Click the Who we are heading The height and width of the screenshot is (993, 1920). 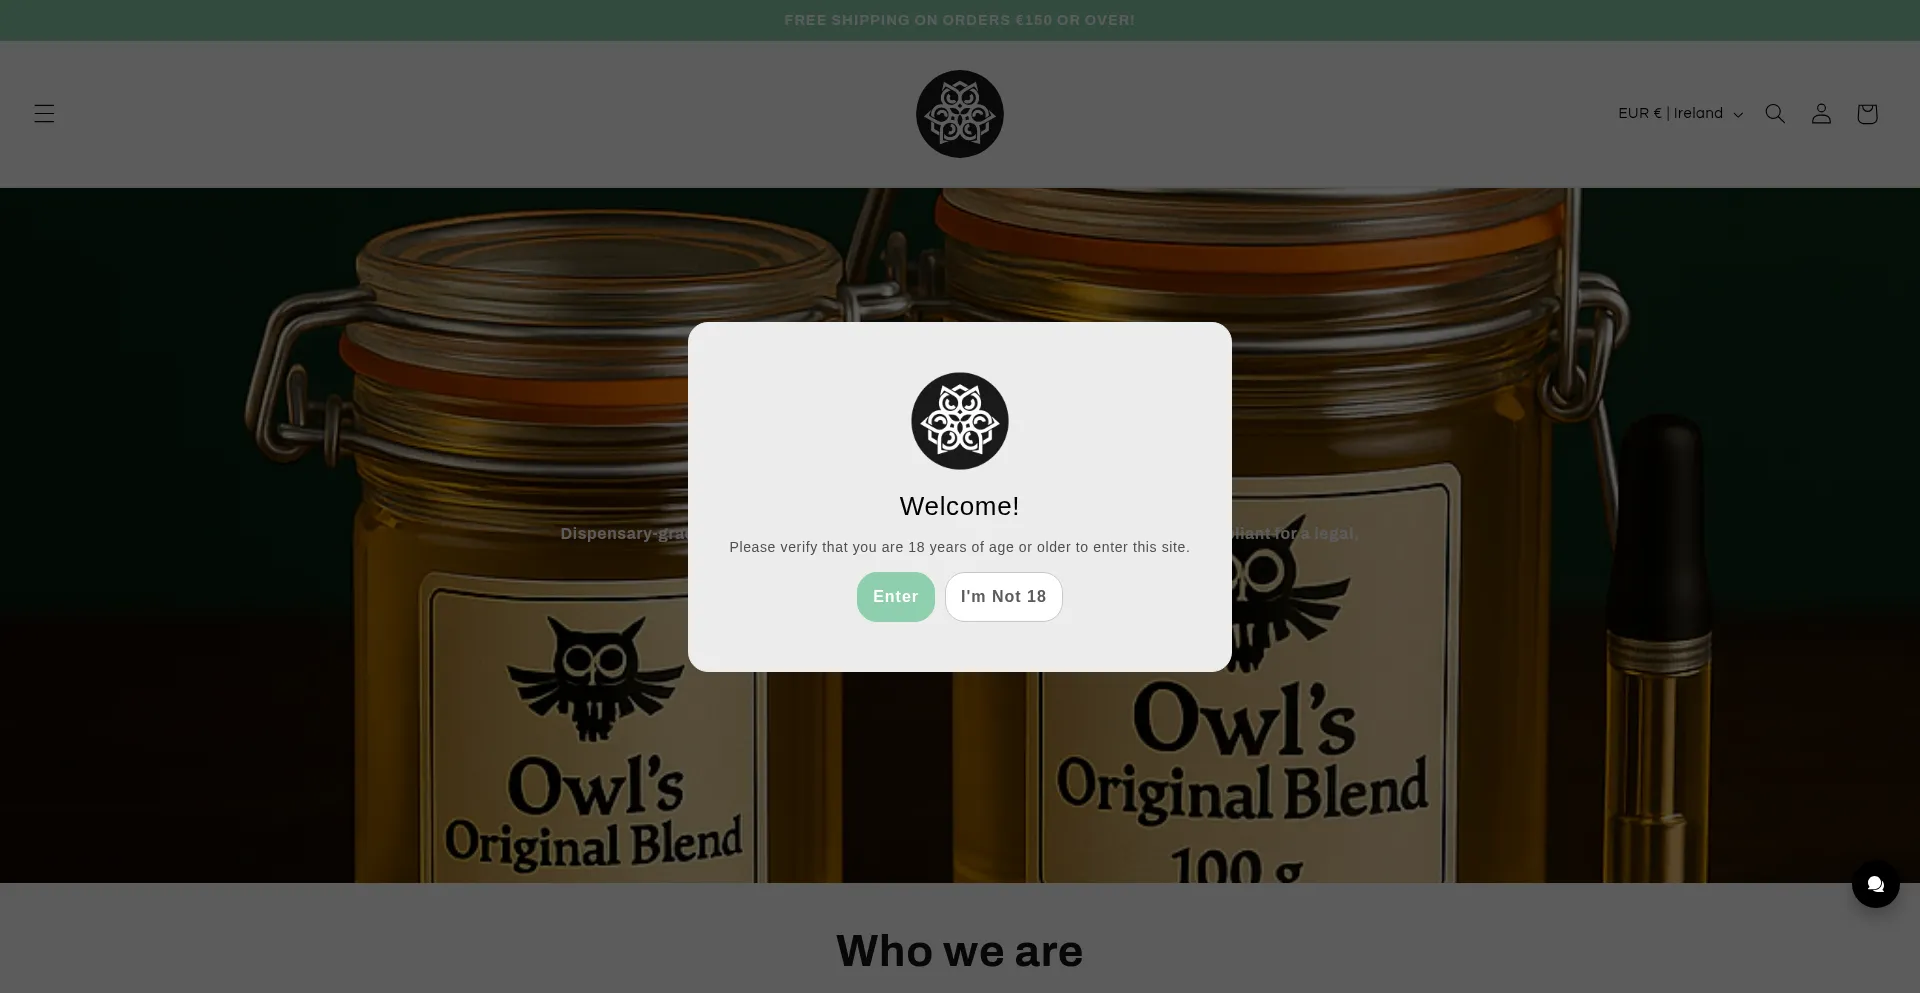960,951
